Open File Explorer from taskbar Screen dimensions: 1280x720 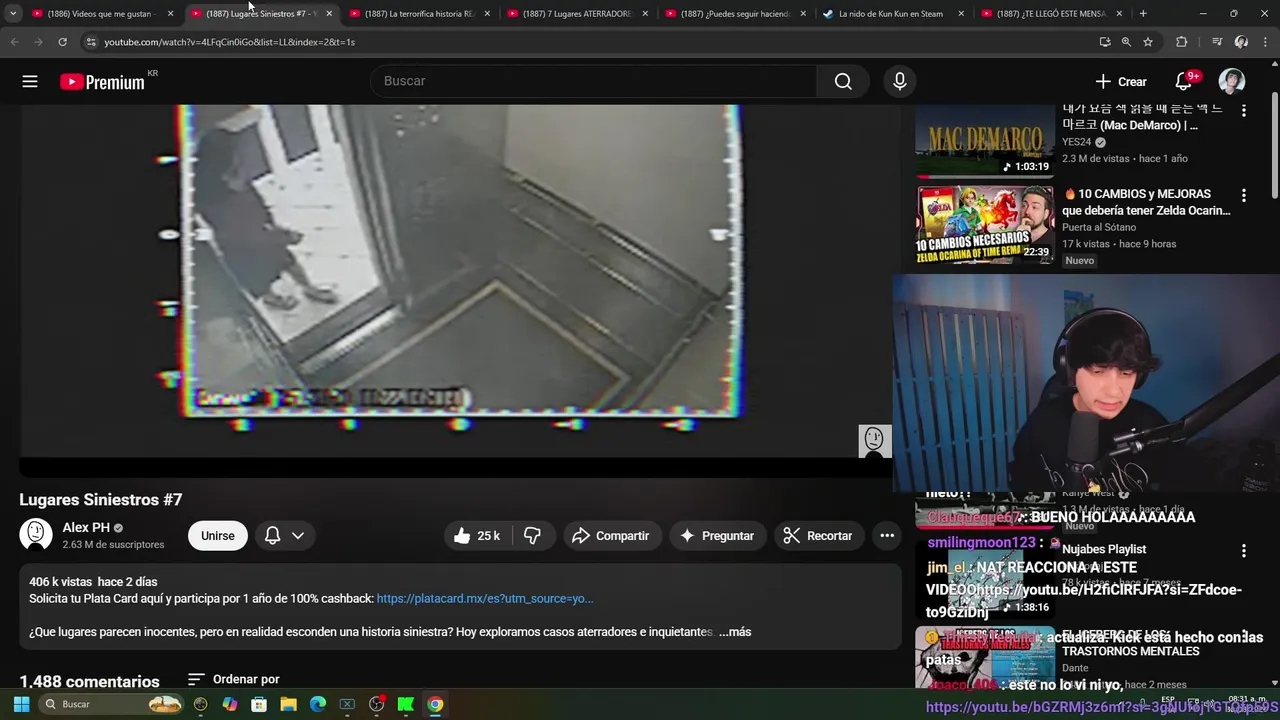288,704
